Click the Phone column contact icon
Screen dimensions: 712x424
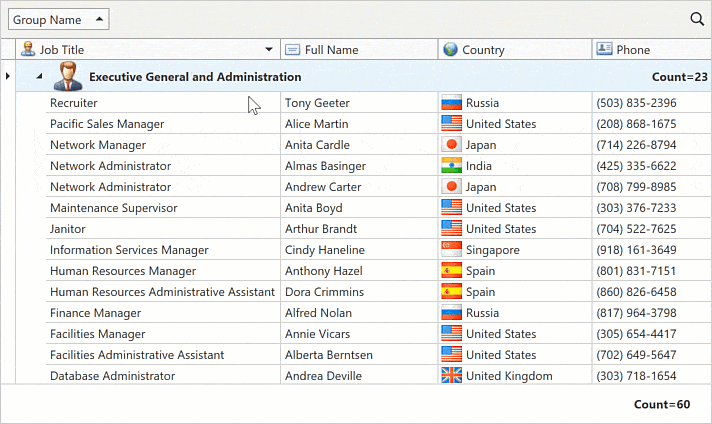[x=604, y=49]
